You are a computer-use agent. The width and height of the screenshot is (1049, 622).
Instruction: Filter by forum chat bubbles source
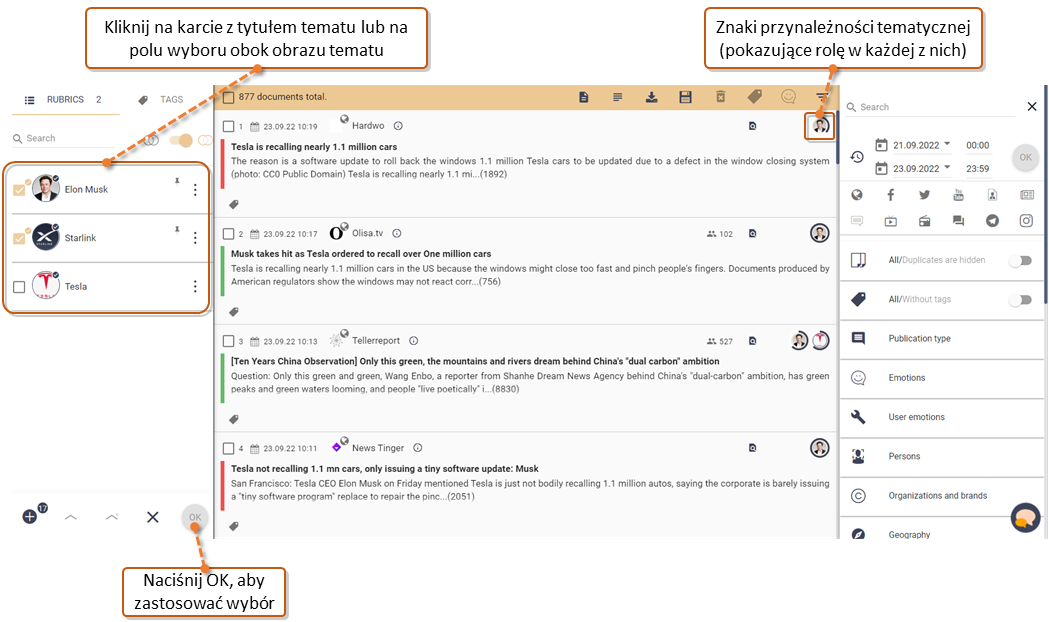tap(958, 221)
